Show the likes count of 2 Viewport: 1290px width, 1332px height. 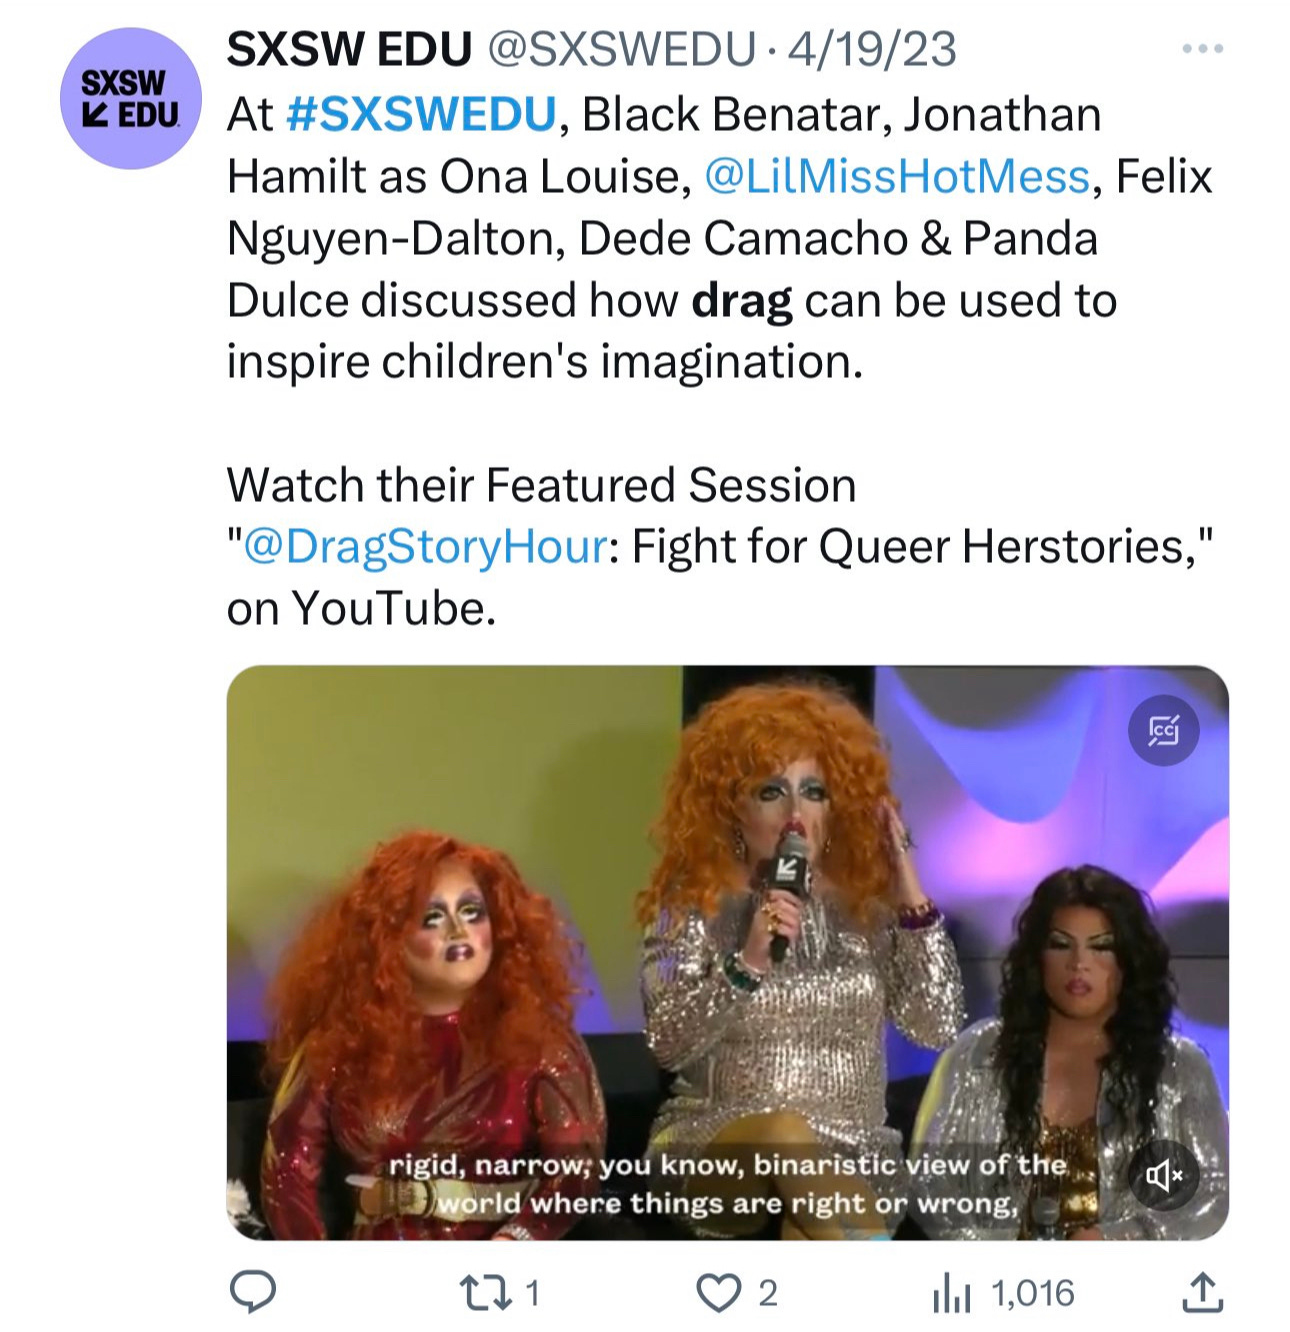[x=767, y=1293]
